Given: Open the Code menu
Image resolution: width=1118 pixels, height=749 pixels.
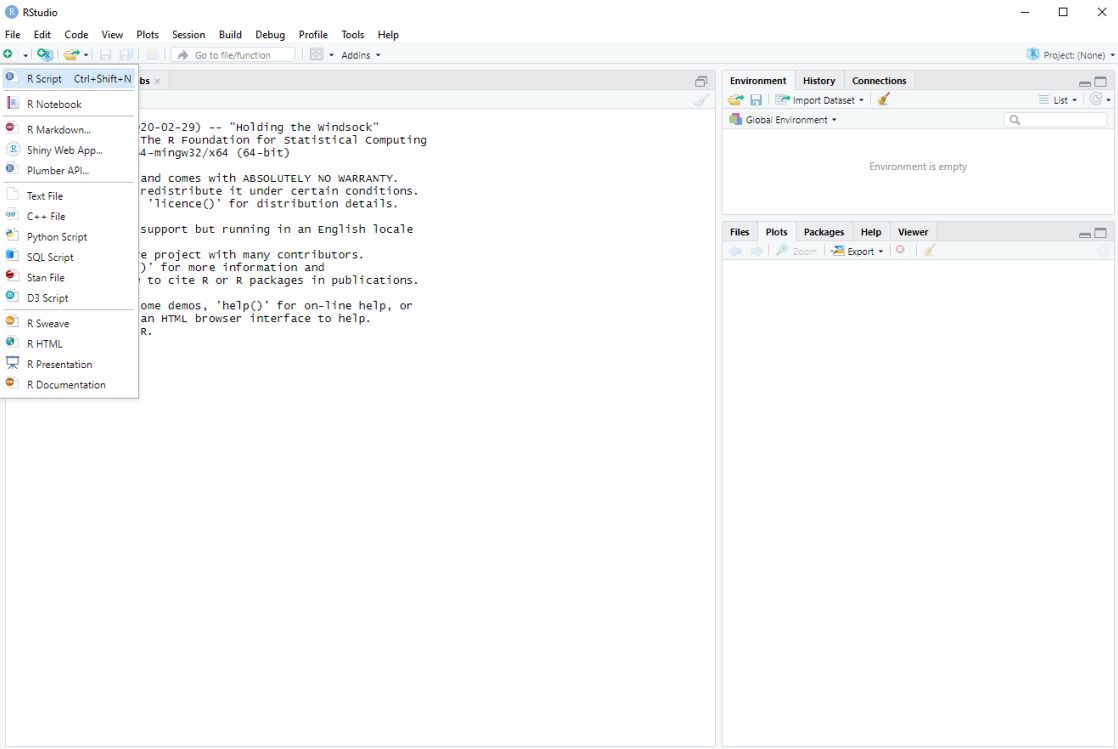Looking at the screenshot, I should 76,34.
